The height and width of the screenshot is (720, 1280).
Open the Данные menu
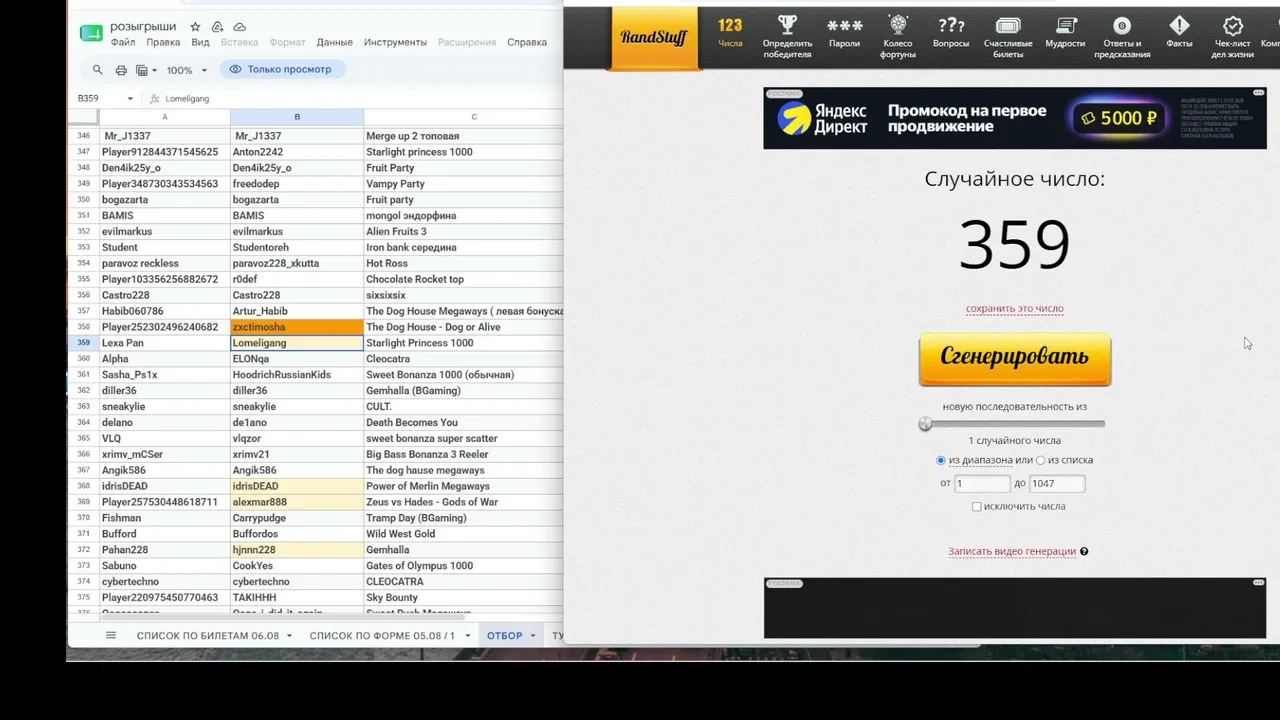pos(334,42)
